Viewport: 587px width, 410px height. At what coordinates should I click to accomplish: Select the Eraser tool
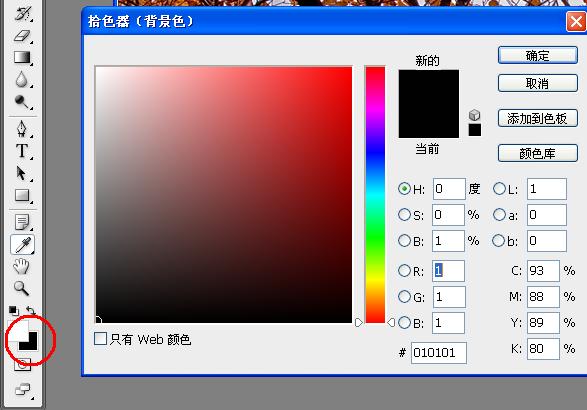22,36
